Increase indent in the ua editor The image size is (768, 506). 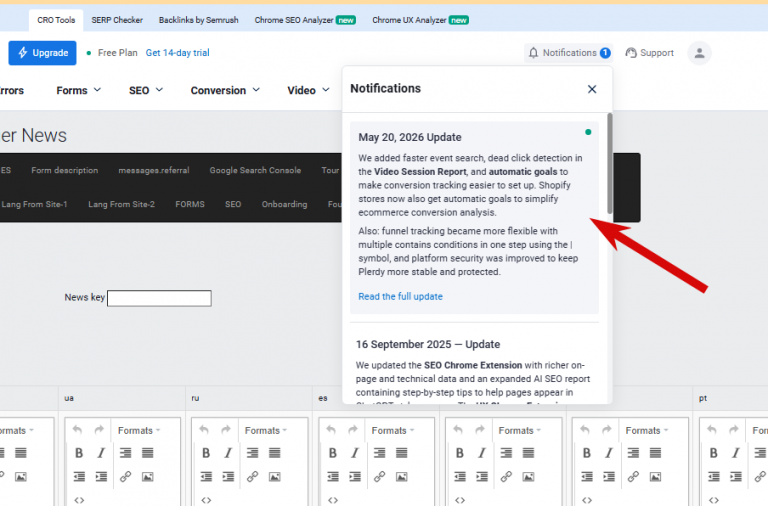(x=101, y=476)
